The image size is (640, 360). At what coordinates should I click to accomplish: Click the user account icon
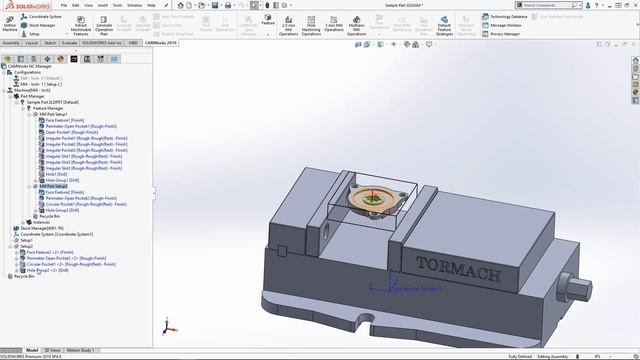(588, 5)
